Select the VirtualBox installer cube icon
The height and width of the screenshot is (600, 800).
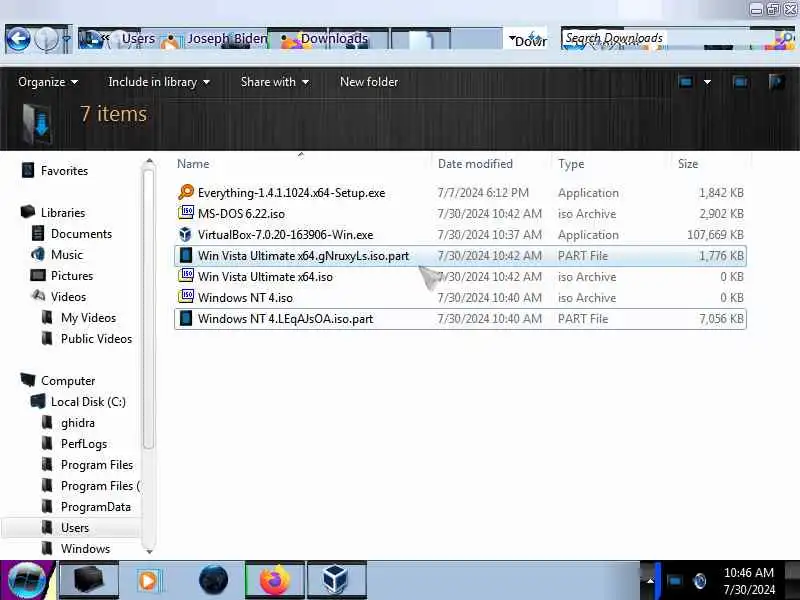pyautogui.click(x=185, y=234)
